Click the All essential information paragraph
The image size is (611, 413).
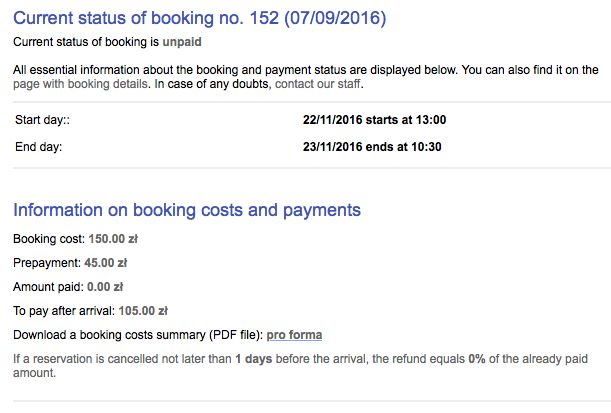point(300,69)
